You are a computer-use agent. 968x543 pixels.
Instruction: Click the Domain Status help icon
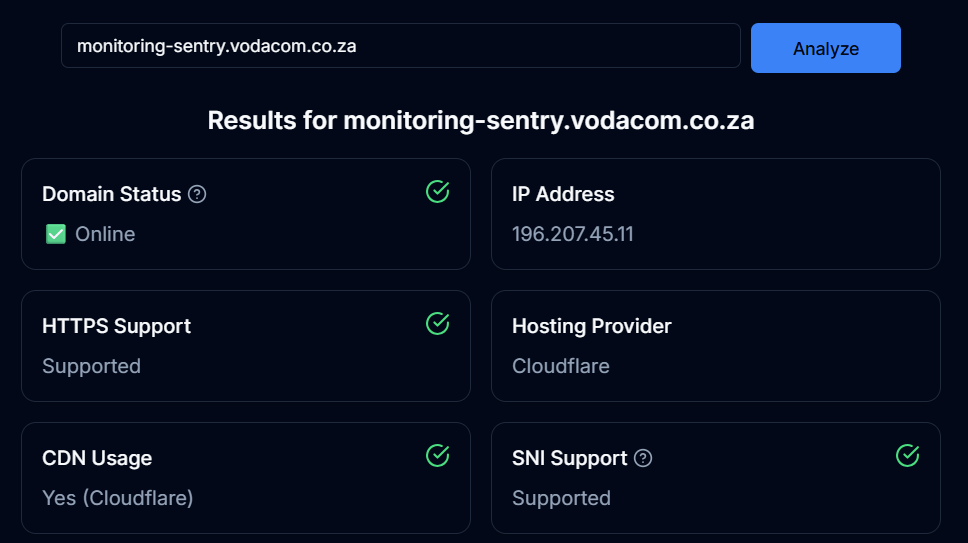(x=197, y=194)
